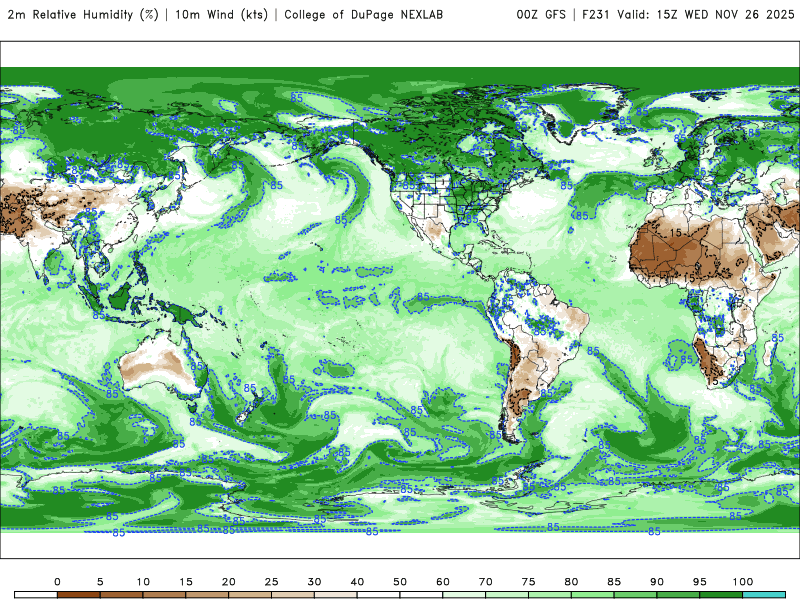Select the darkest green swatch between 95 and 100
This screenshot has height=600, width=800.
721,595
